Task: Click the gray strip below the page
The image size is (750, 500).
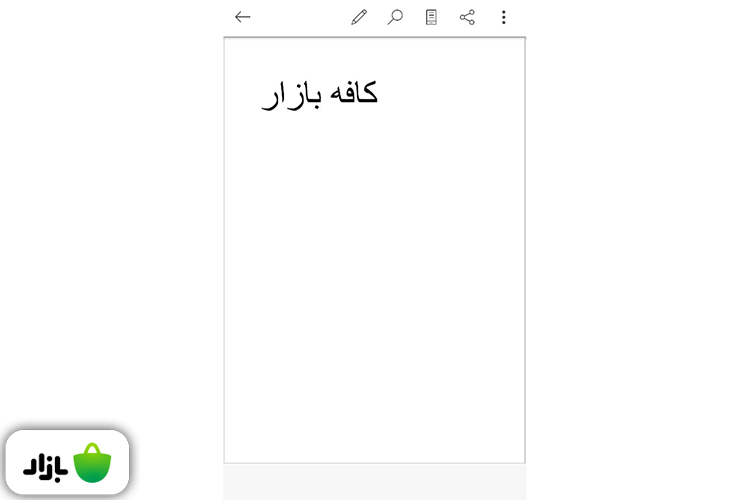Action: (x=375, y=482)
